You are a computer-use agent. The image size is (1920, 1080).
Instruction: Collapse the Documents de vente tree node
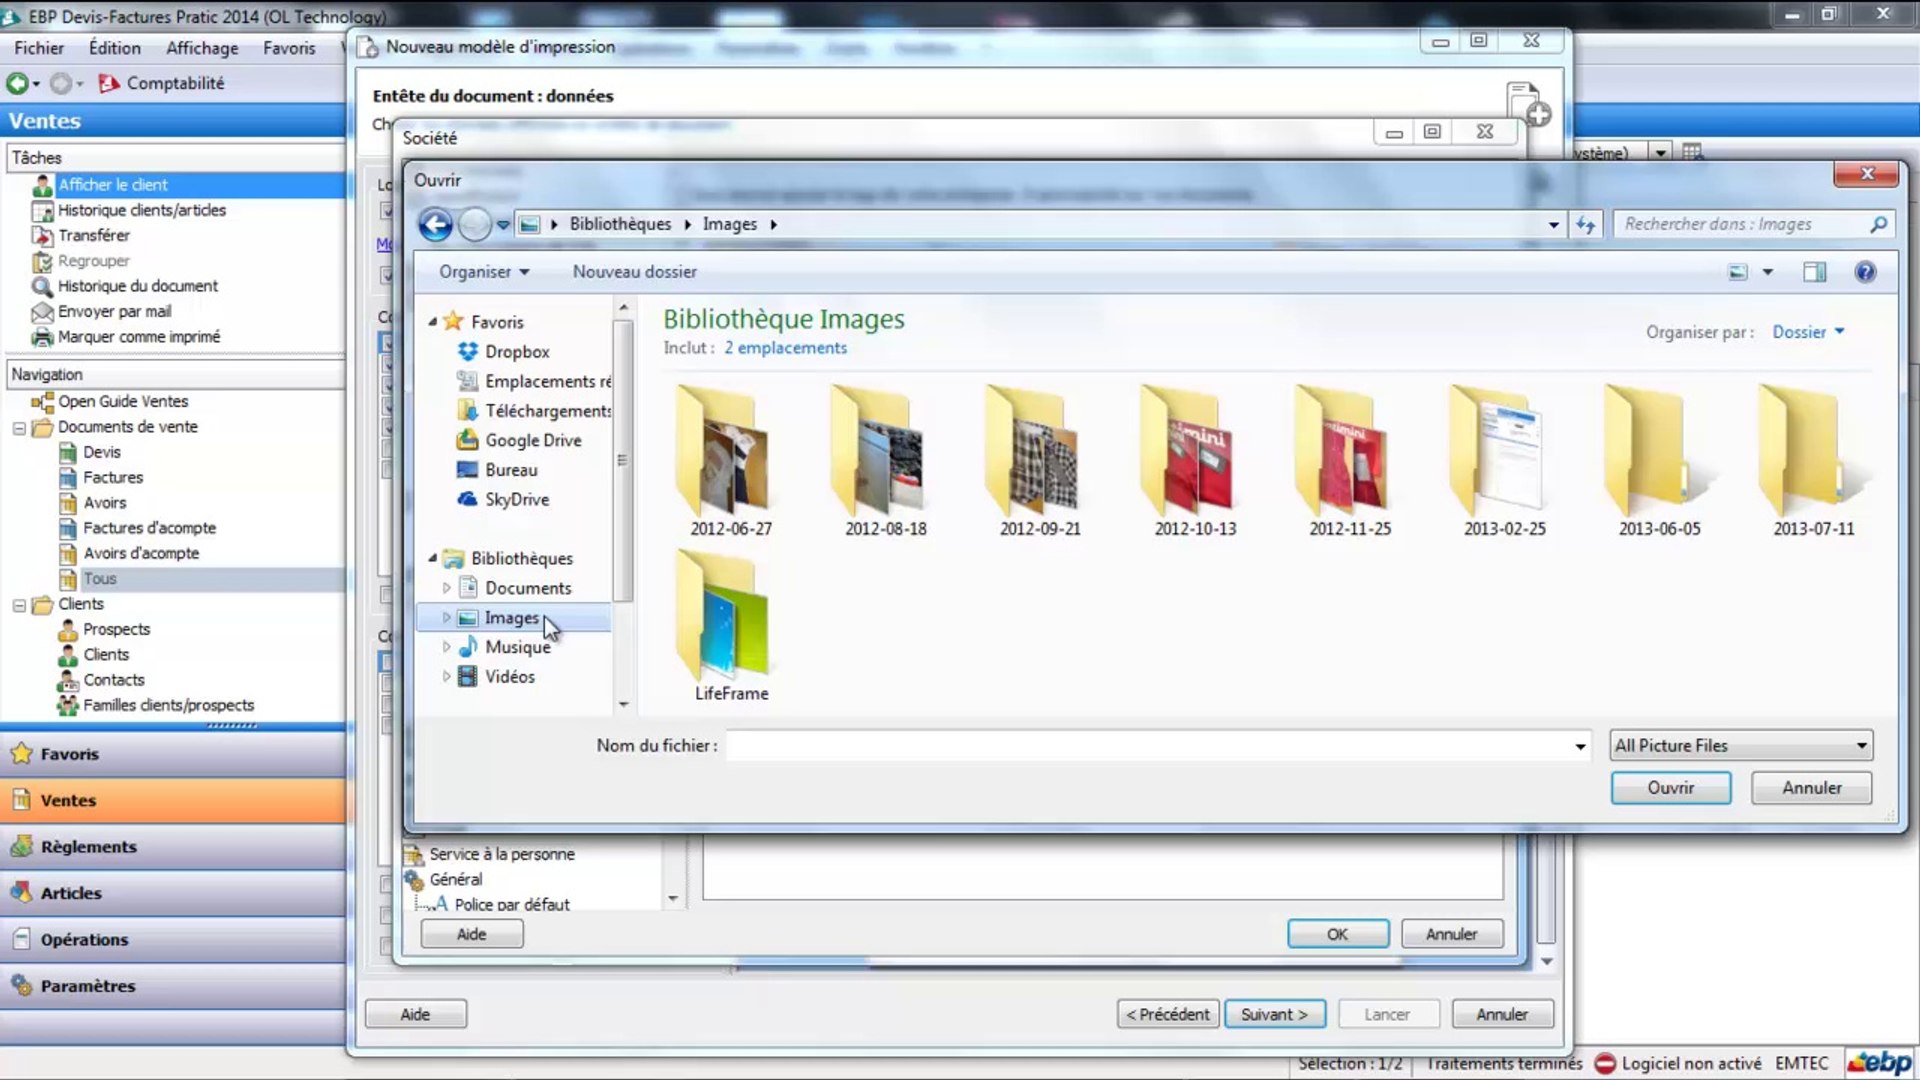[x=19, y=427]
